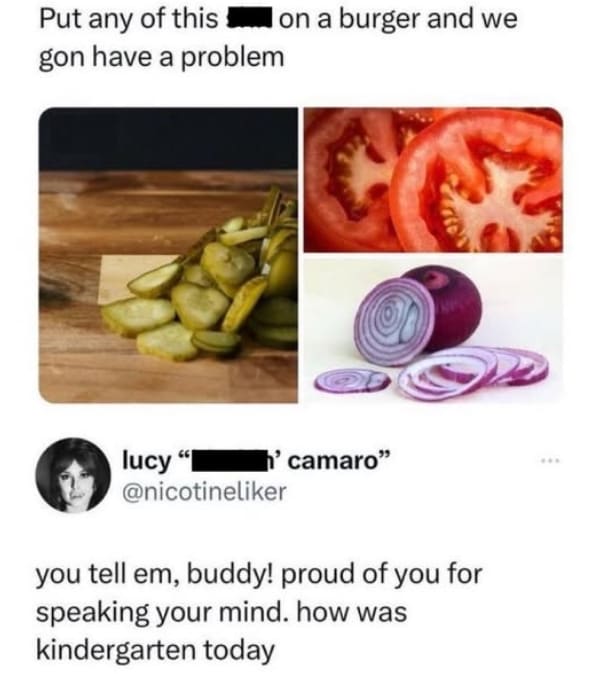Open lucy's profile avatar photo
The width and height of the screenshot is (589, 674).
click(x=73, y=475)
